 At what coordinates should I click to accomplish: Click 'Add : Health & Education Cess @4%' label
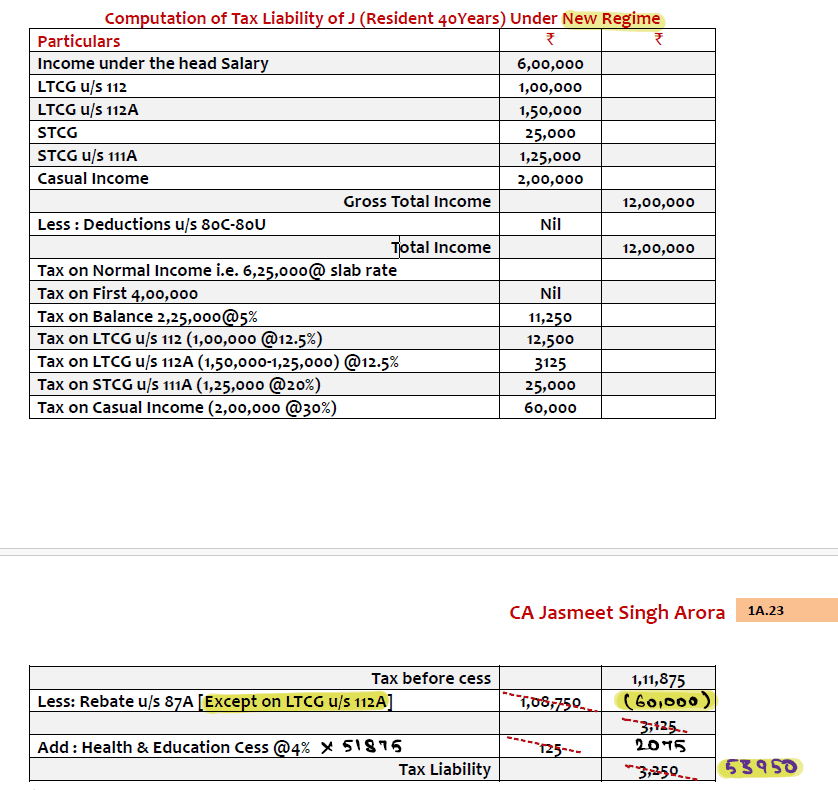(x=174, y=747)
